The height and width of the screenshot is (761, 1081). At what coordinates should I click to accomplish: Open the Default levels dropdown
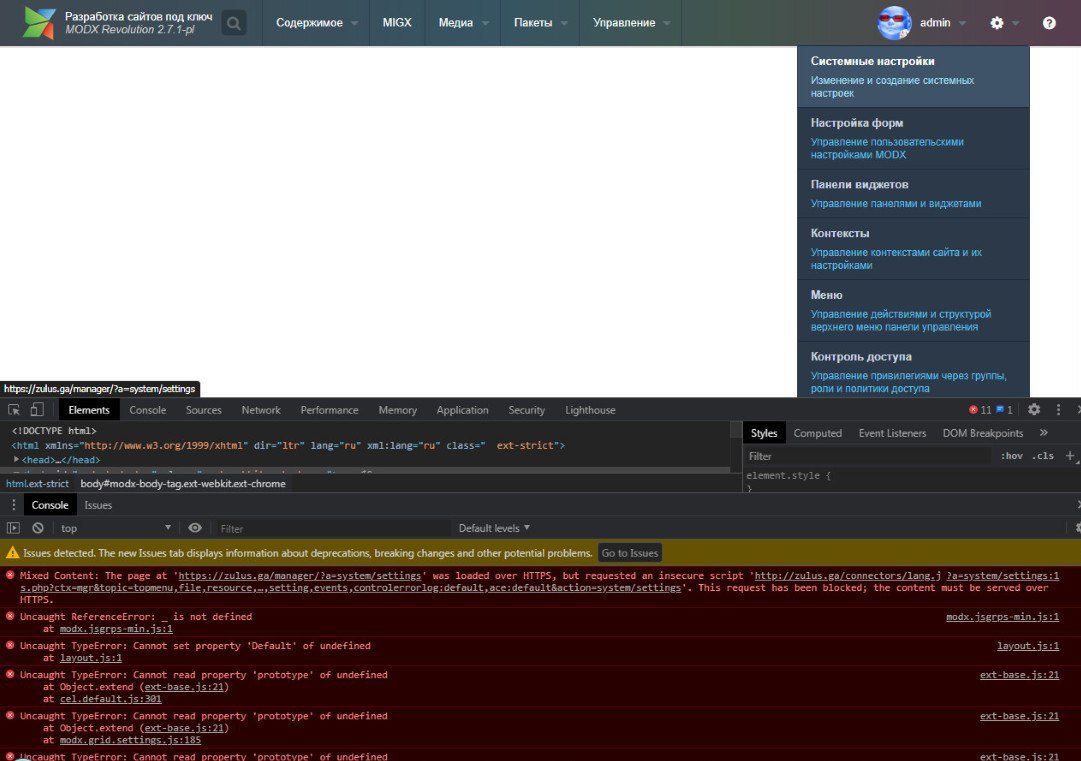[494, 528]
